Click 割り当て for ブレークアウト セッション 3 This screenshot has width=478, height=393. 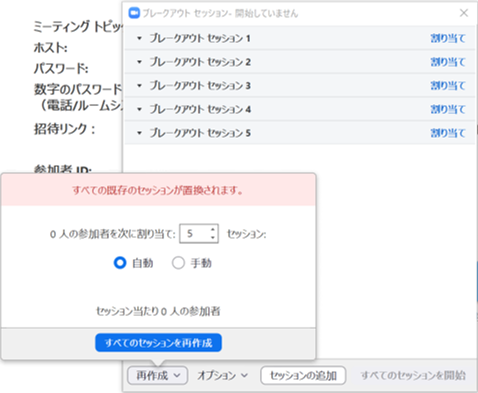click(448, 86)
